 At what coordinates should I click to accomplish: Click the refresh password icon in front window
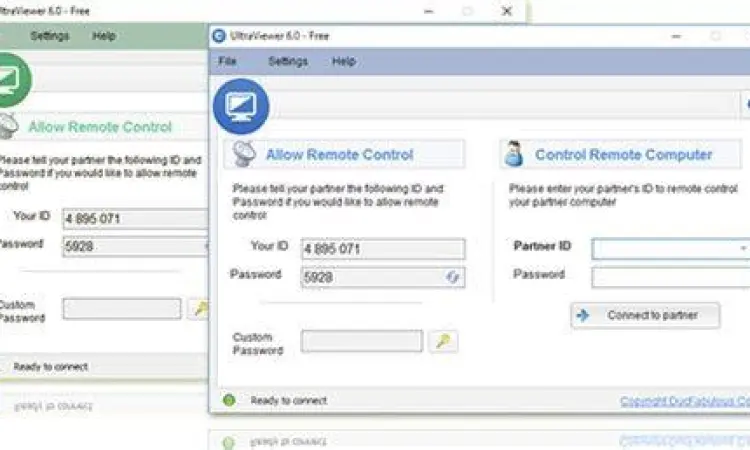click(454, 277)
